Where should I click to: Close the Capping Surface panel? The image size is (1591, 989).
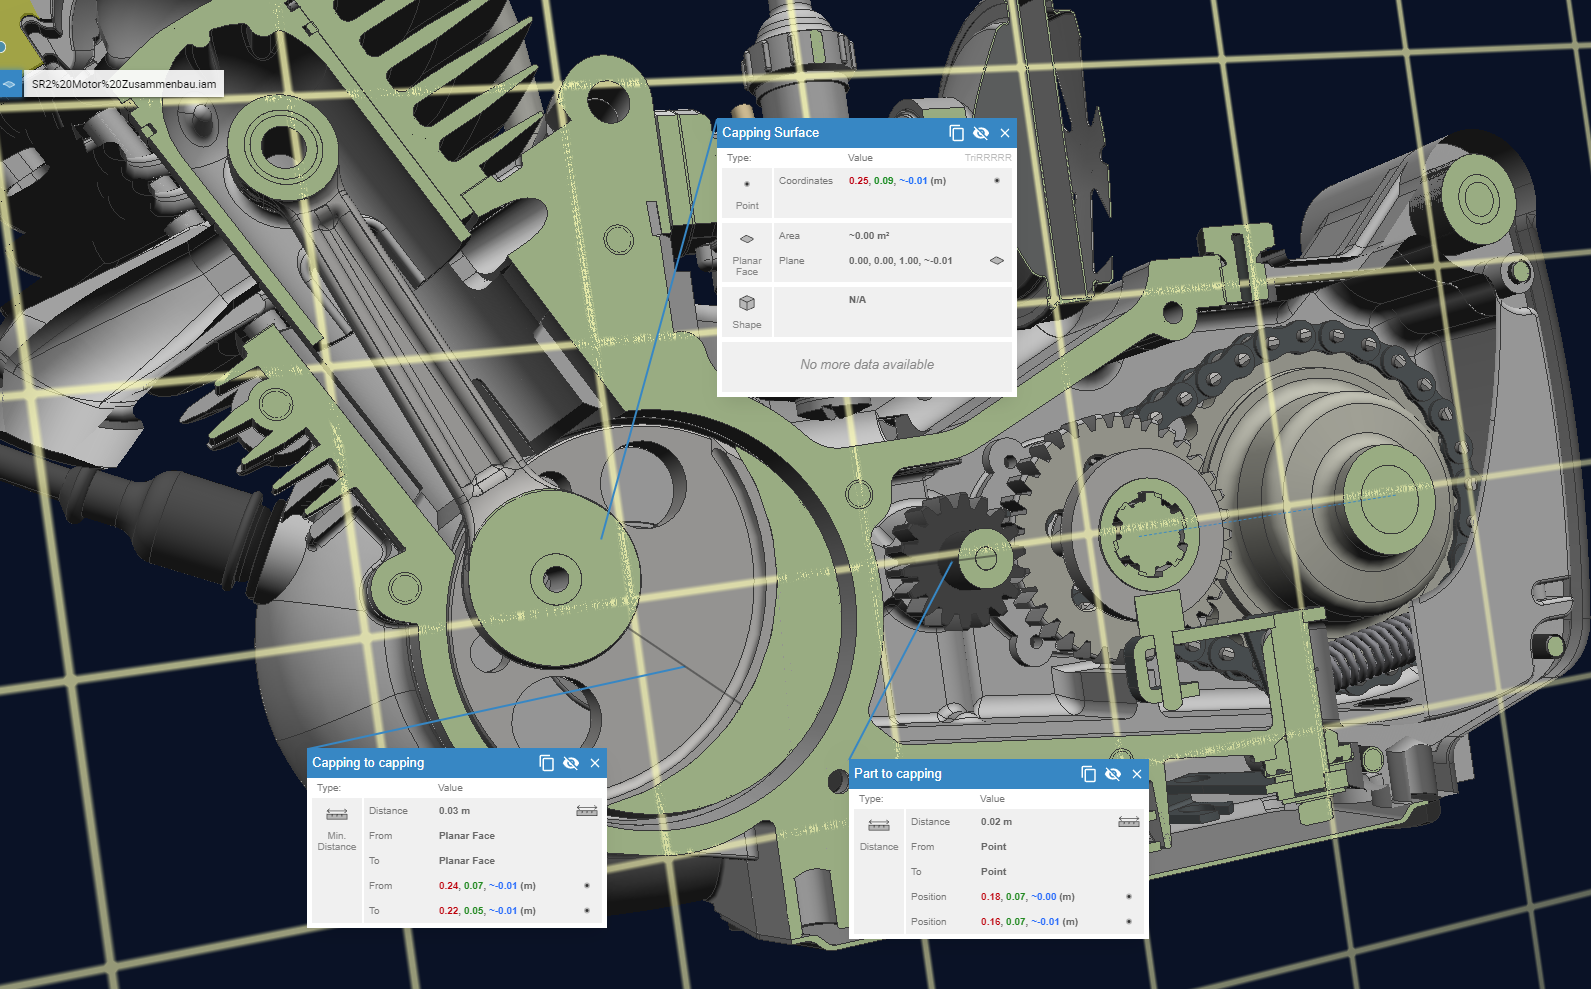click(x=1005, y=133)
